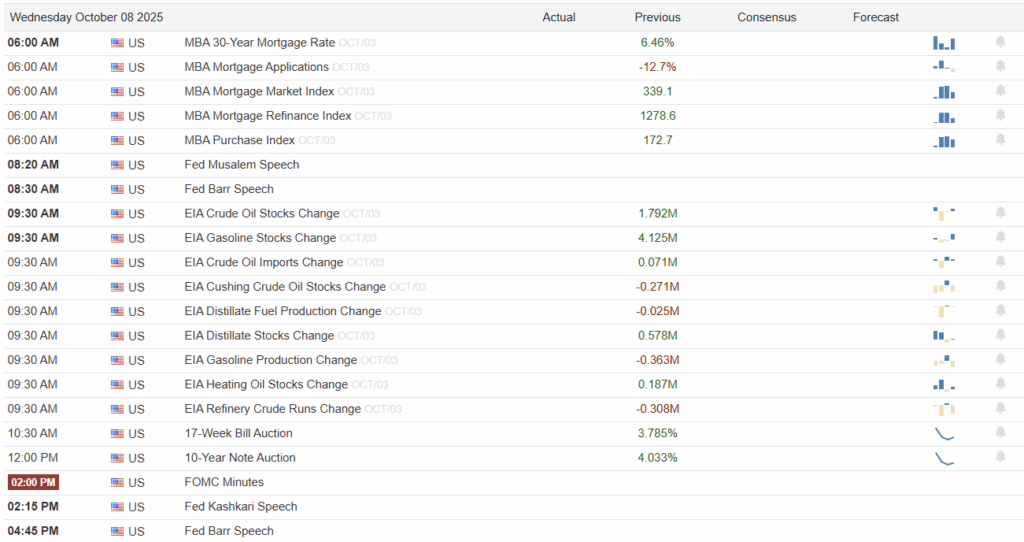Image resolution: width=1024 pixels, height=542 pixels.
Task: Expand the Fed Kashkari Speech row
Action: click(240, 507)
